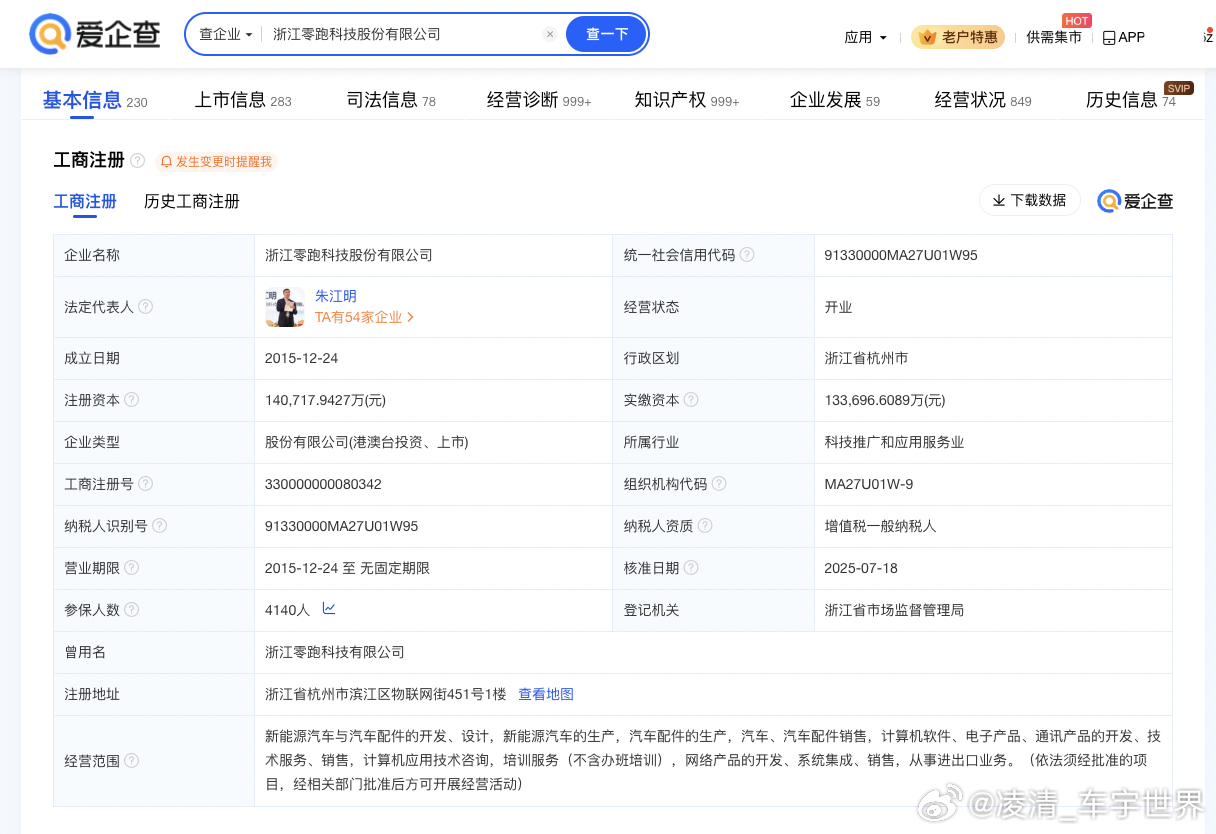Click establishment date 2015-12-24
This screenshot has height=834, width=1216.
tap(301, 358)
